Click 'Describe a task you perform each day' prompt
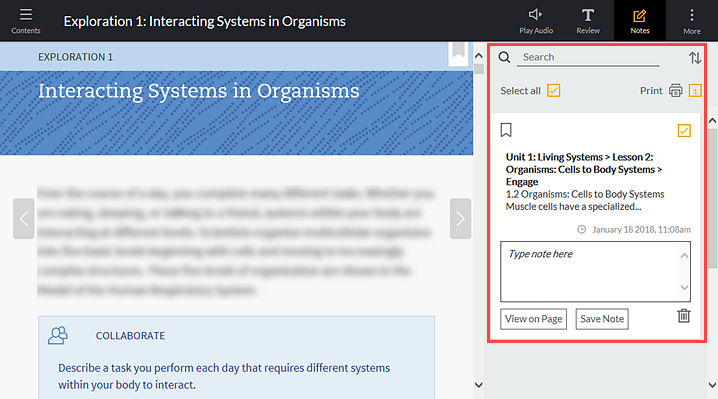The image size is (718, 399). coord(224,376)
